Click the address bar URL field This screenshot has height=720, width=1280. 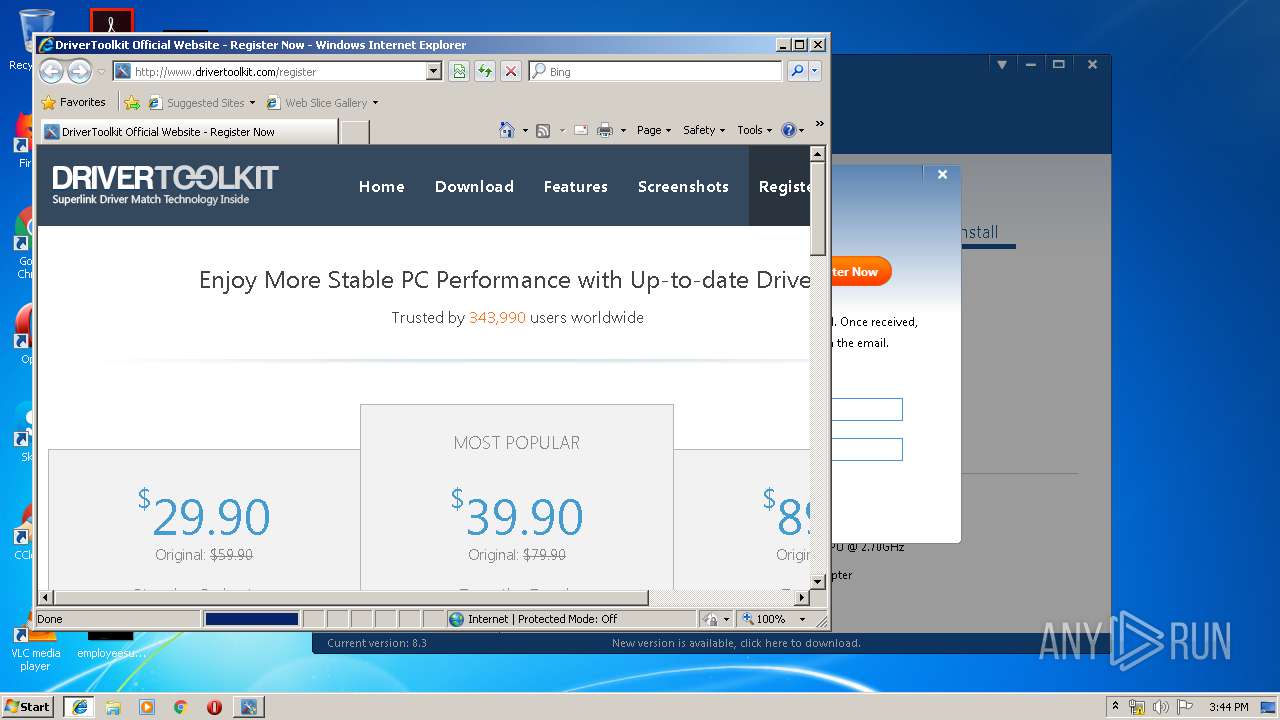(269, 71)
